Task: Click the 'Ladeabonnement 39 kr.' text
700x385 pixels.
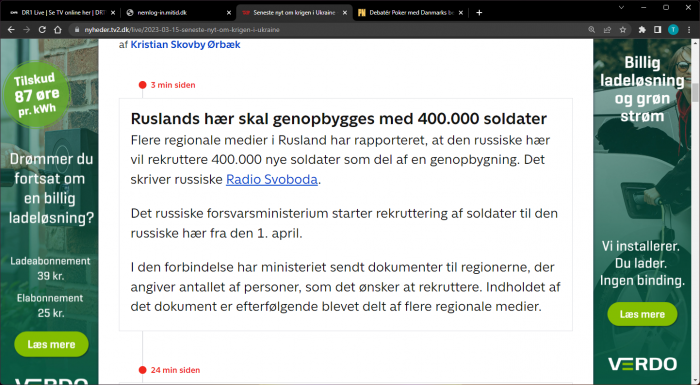Action: [50, 268]
